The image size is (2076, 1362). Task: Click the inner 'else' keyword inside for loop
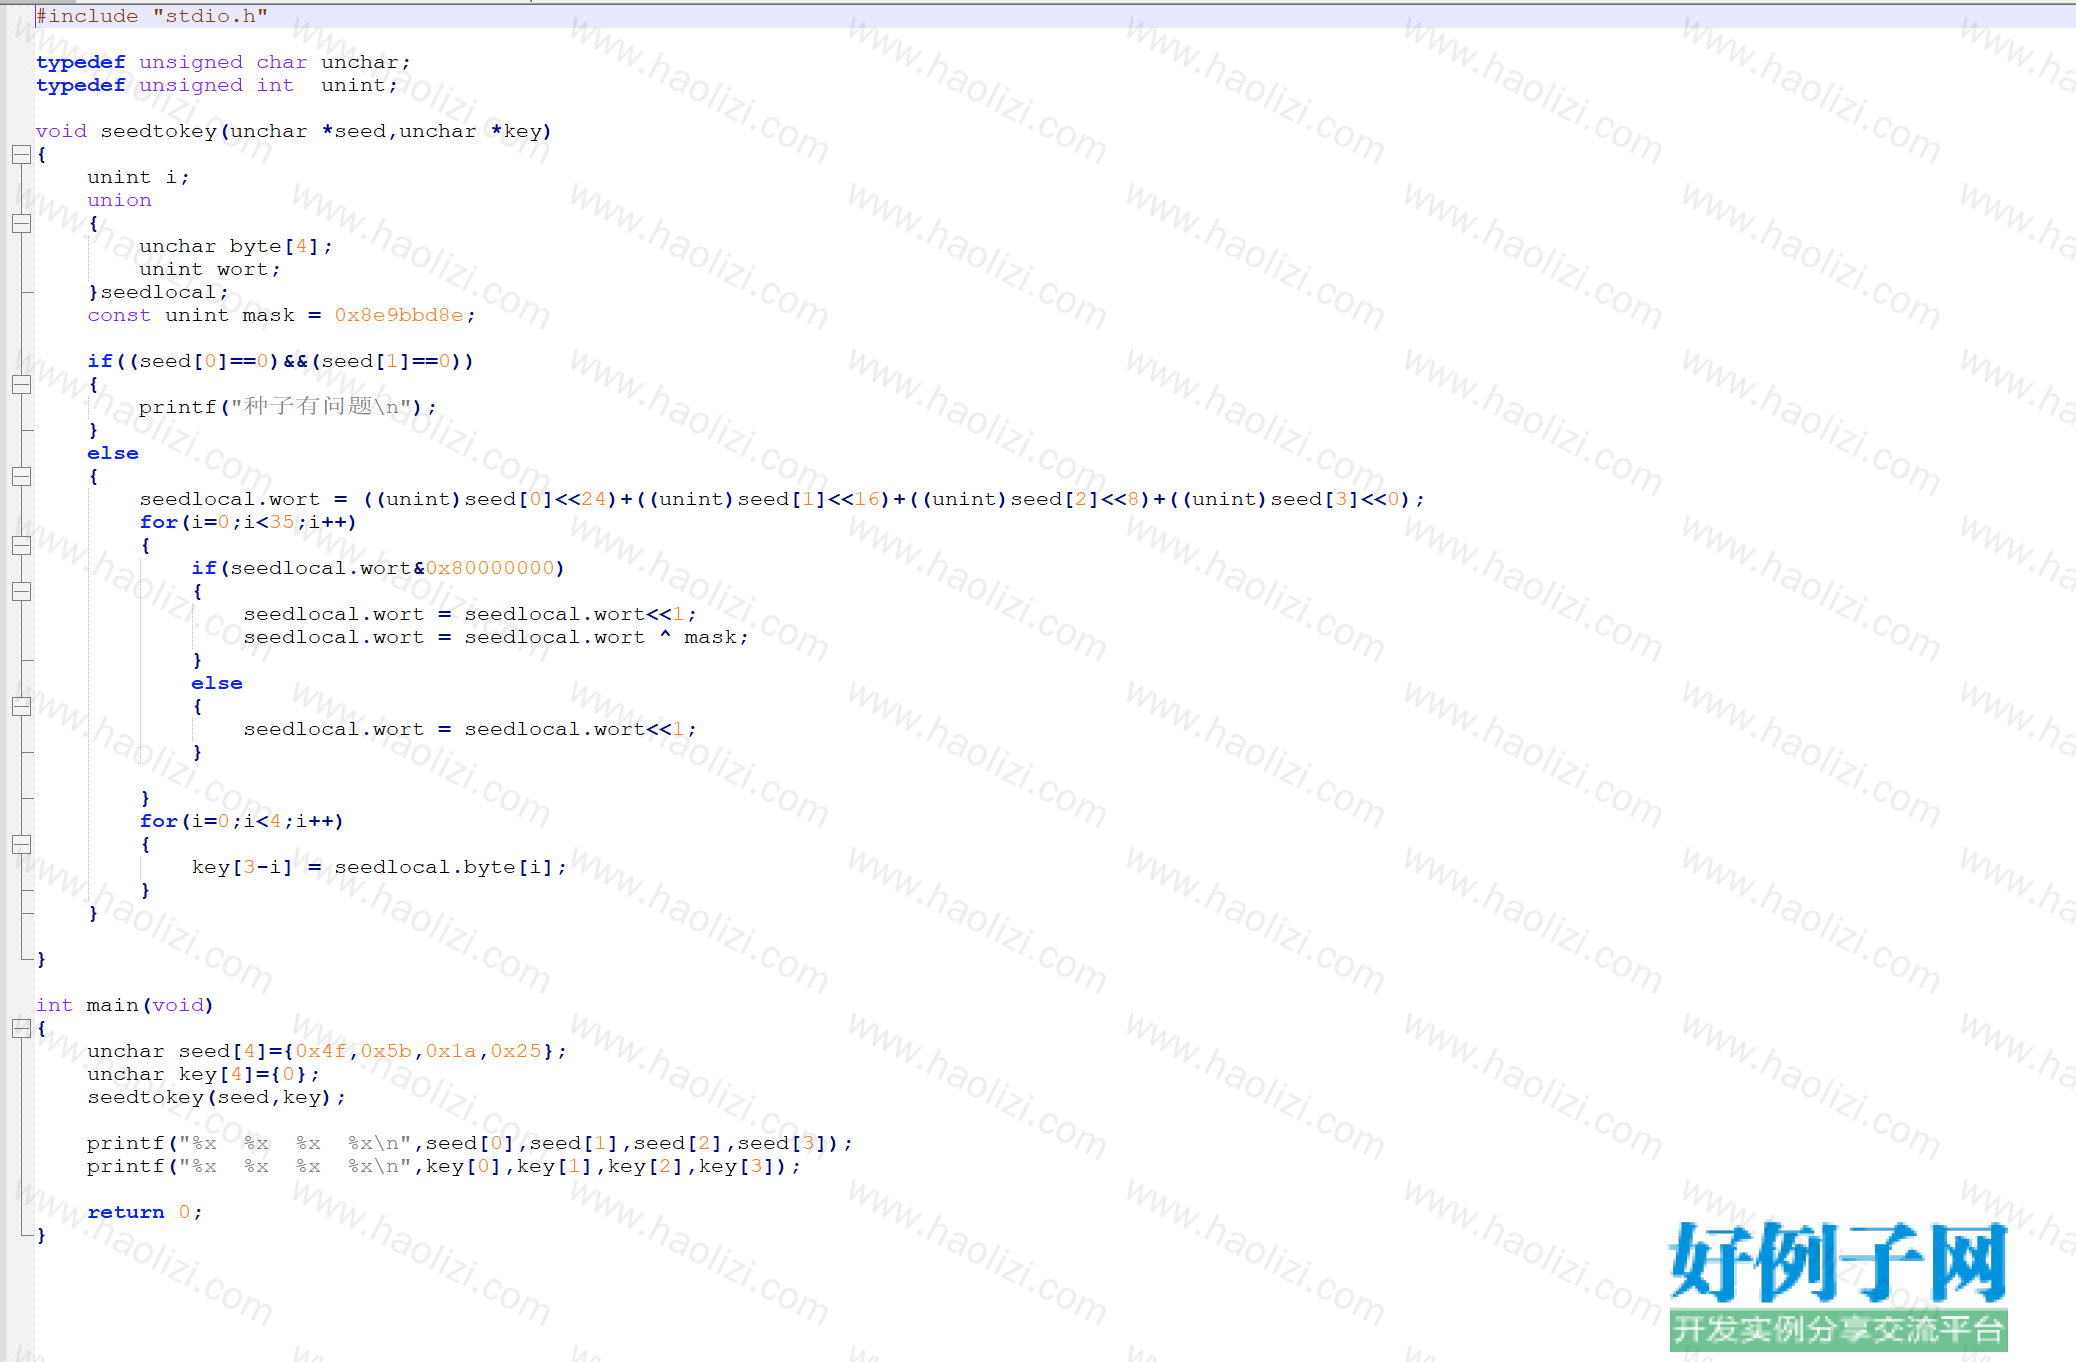[x=217, y=683]
